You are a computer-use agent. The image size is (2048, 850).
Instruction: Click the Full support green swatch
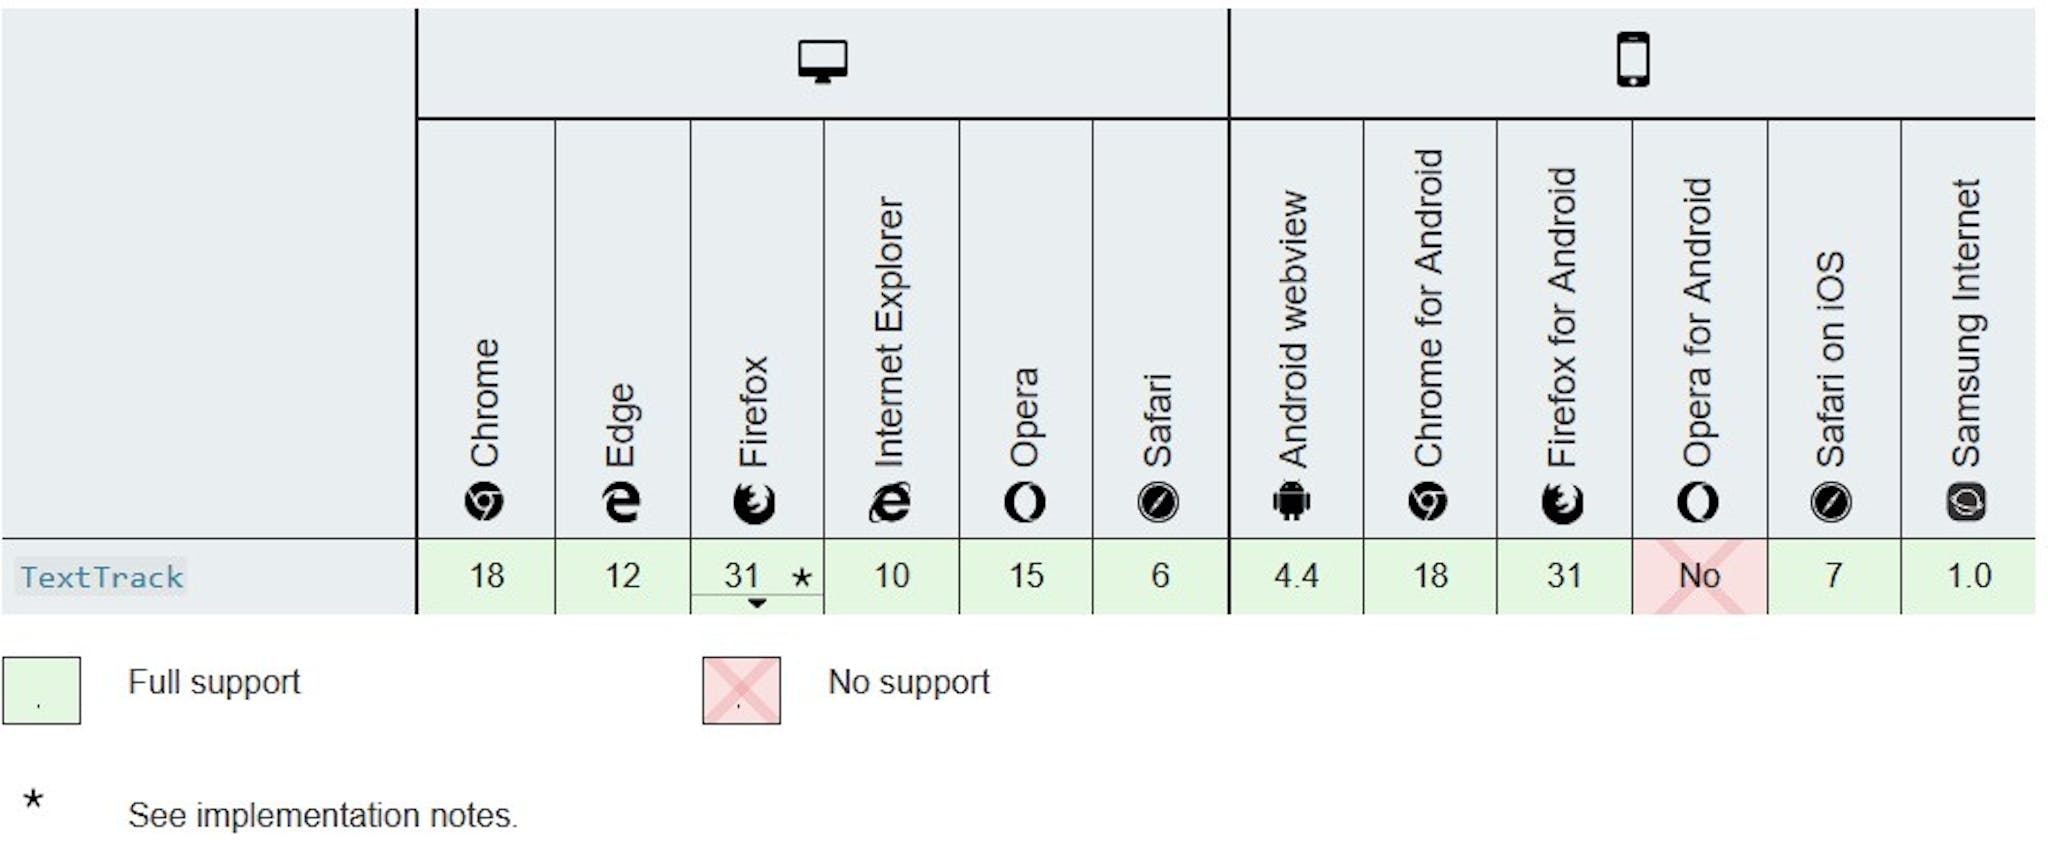[x=41, y=690]
